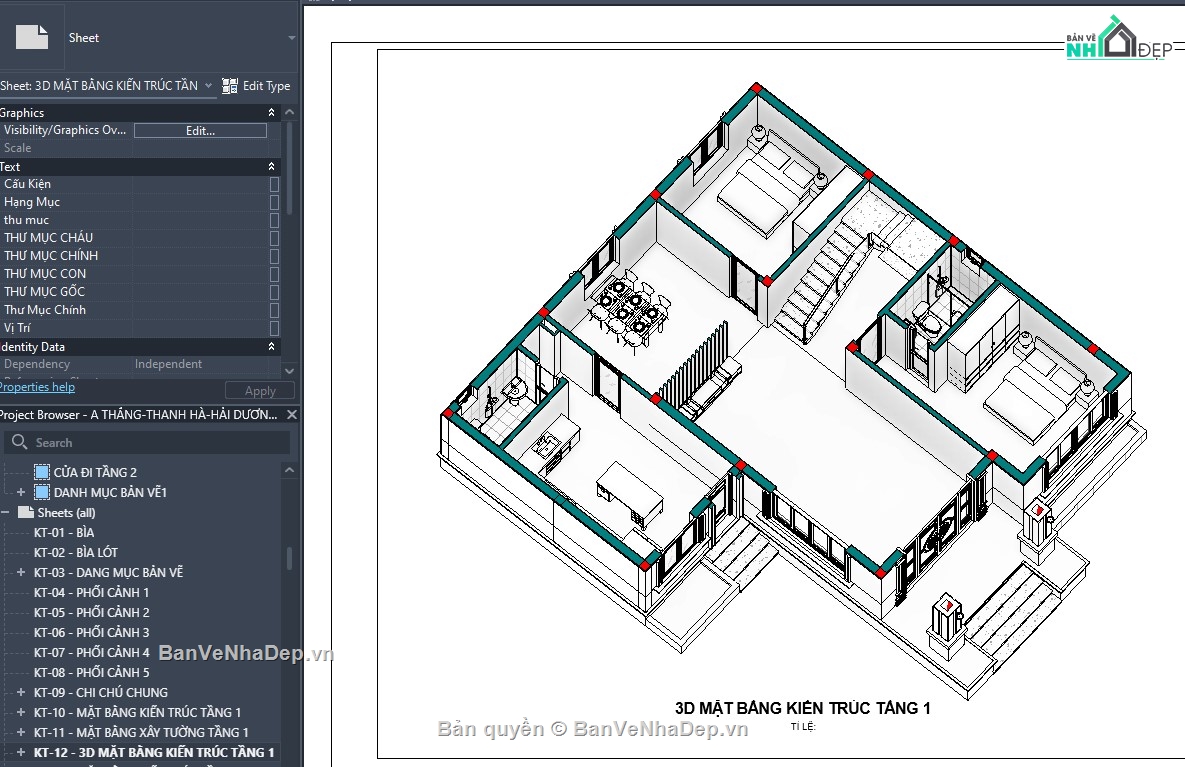Expand the KT-10 - MẶT BẰNG KIẾN TRÚC TẦNG 1 sheet
This screenshot has width=1185, height=767.
tap(21, 712)
